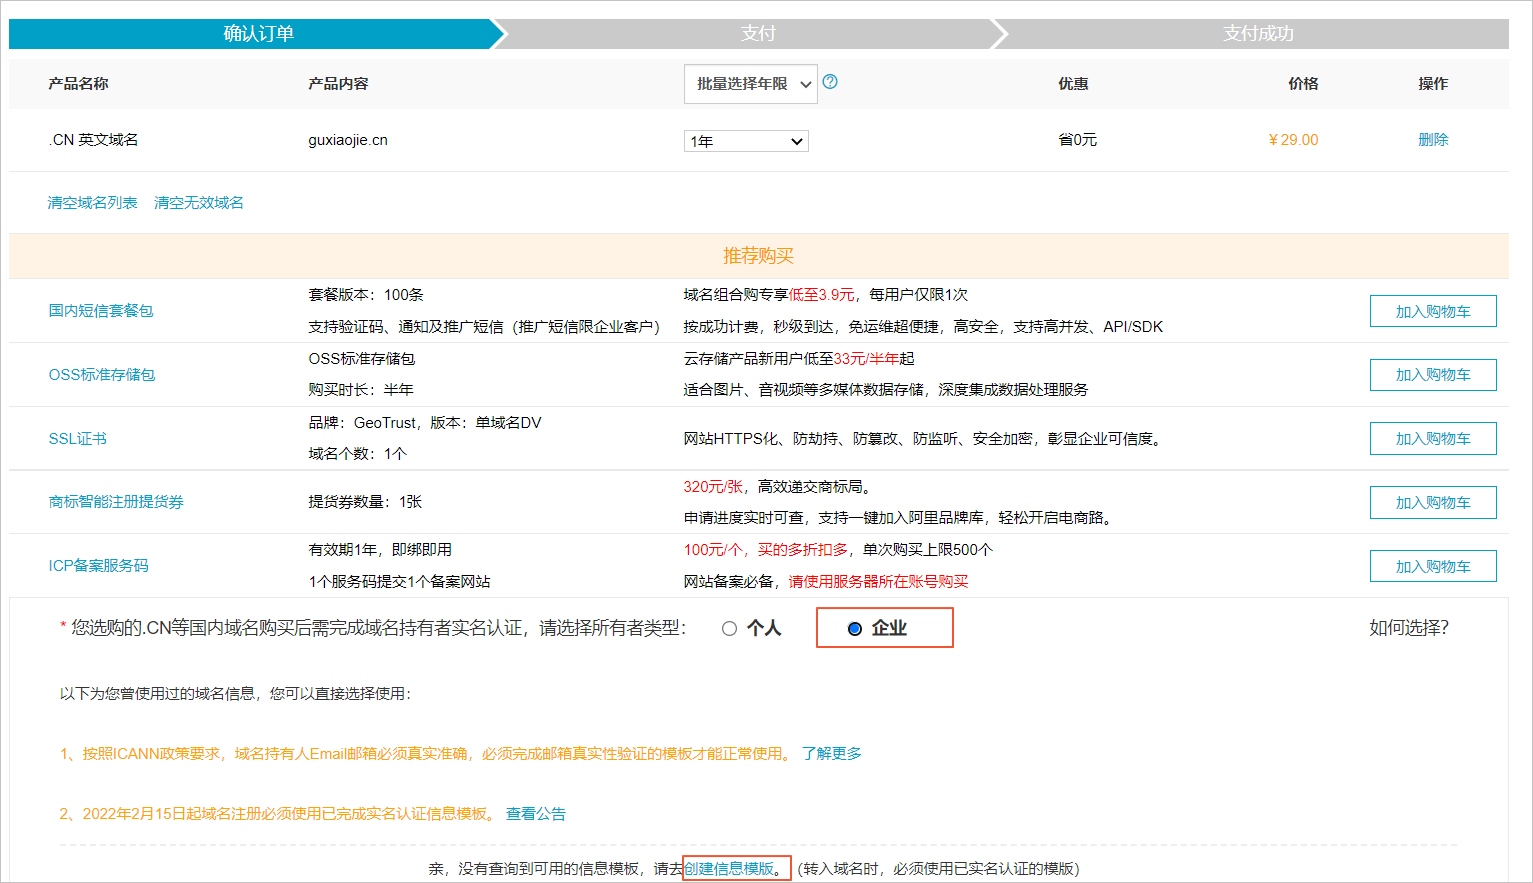Add OSS标准存储包 to cart

[1433, 375]
